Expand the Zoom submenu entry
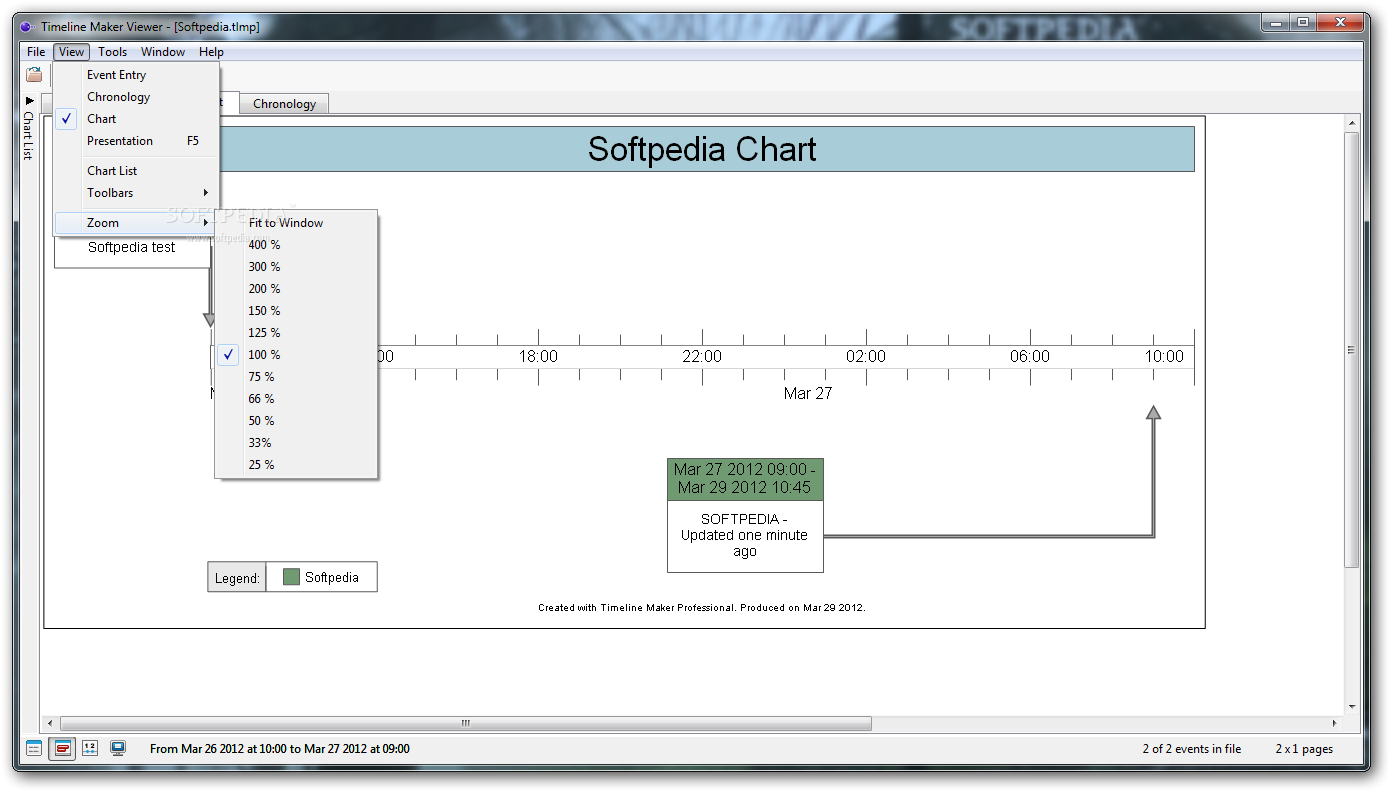 tap(136, 223)
